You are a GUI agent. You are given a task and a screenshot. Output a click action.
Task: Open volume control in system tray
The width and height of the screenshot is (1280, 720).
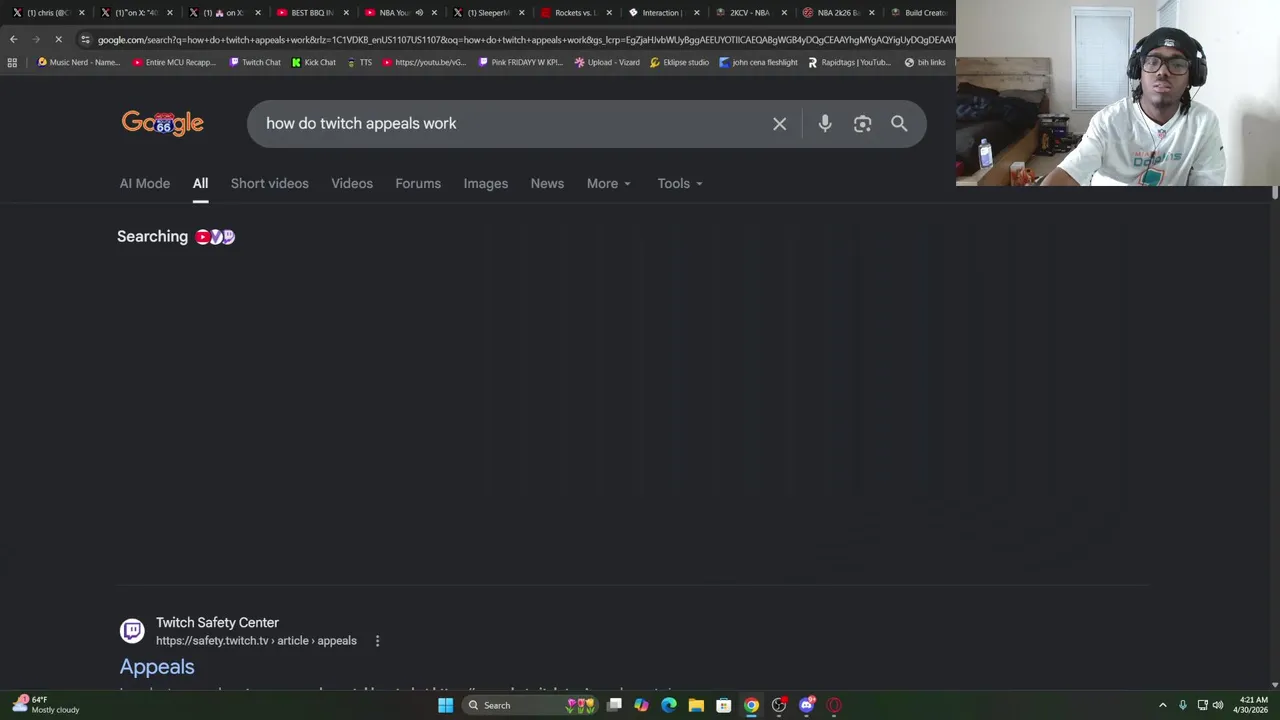(1218, 705)
